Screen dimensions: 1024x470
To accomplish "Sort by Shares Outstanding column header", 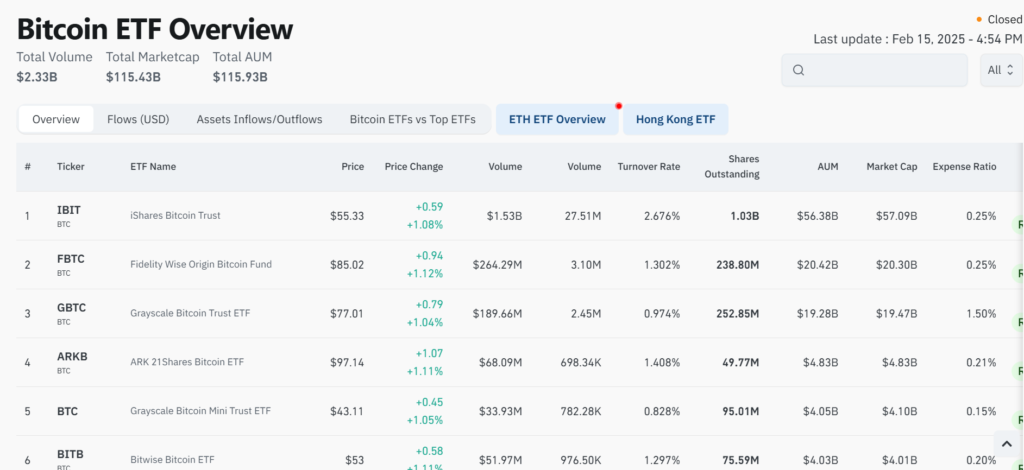I will point(732,166).
